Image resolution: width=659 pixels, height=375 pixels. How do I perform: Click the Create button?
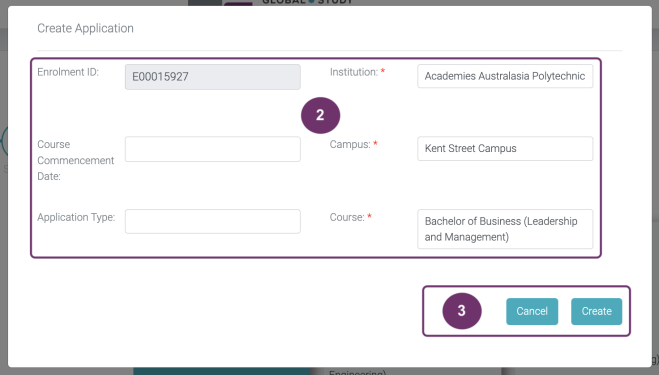pos(596,311)
